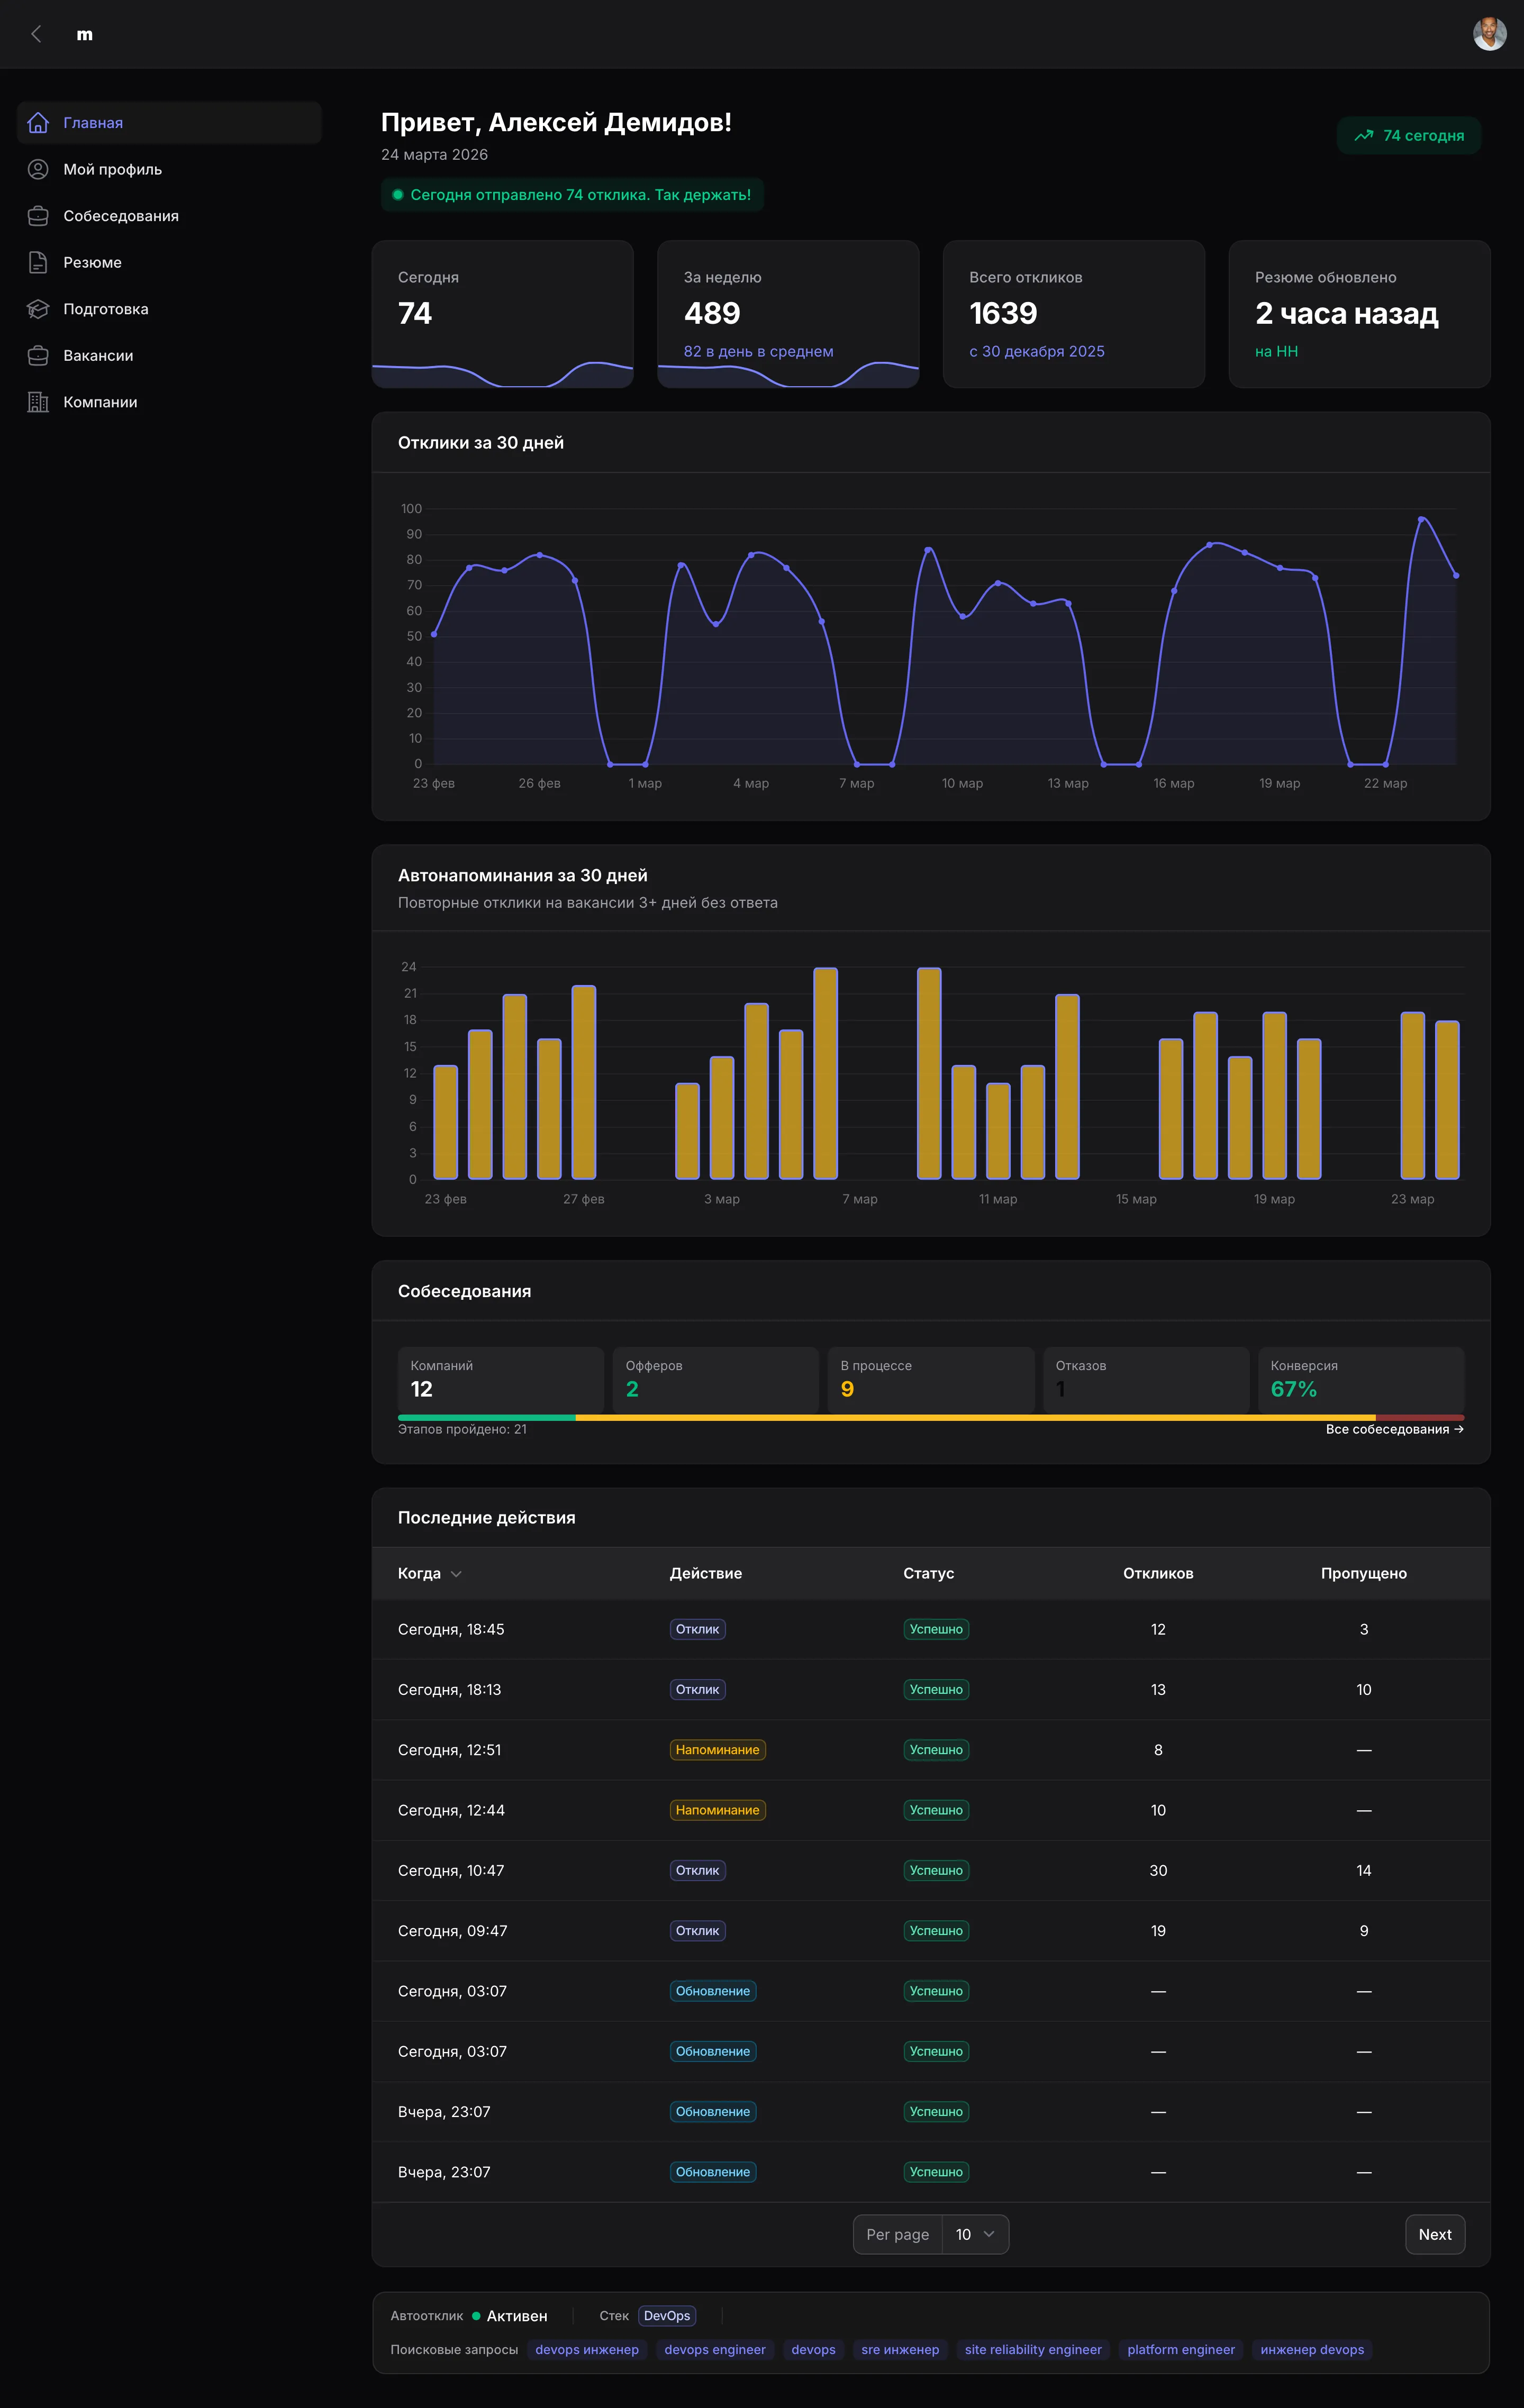The width and height of the screenshot is (1524, 2408).
Task: Click the back arrow icon in header
Action: (36, 34)
